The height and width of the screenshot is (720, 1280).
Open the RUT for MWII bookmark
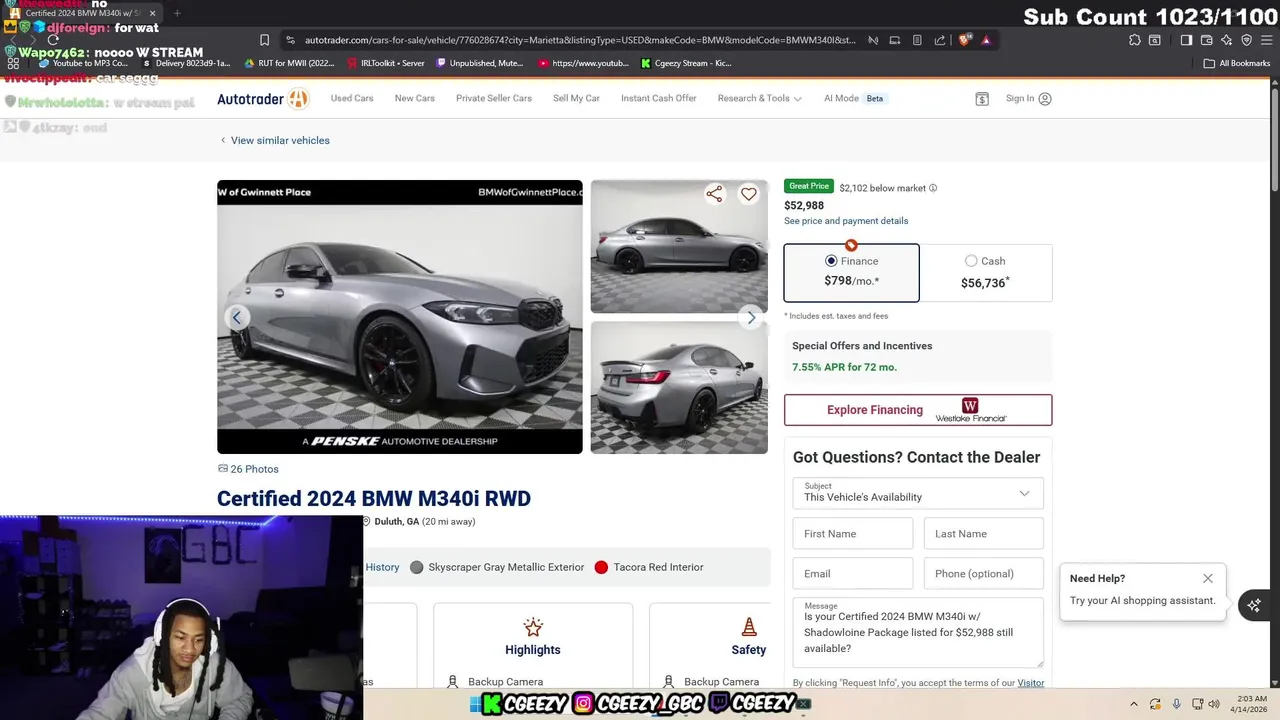pos(290,63)
